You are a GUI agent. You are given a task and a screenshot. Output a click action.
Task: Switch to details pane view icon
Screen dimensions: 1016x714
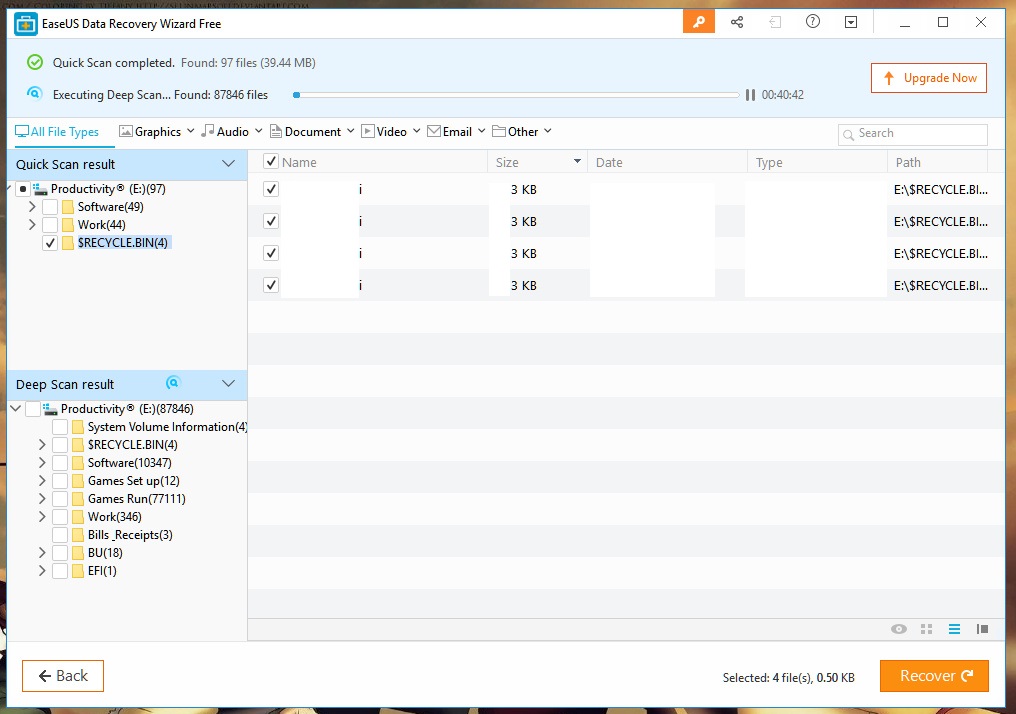(982, 628)
